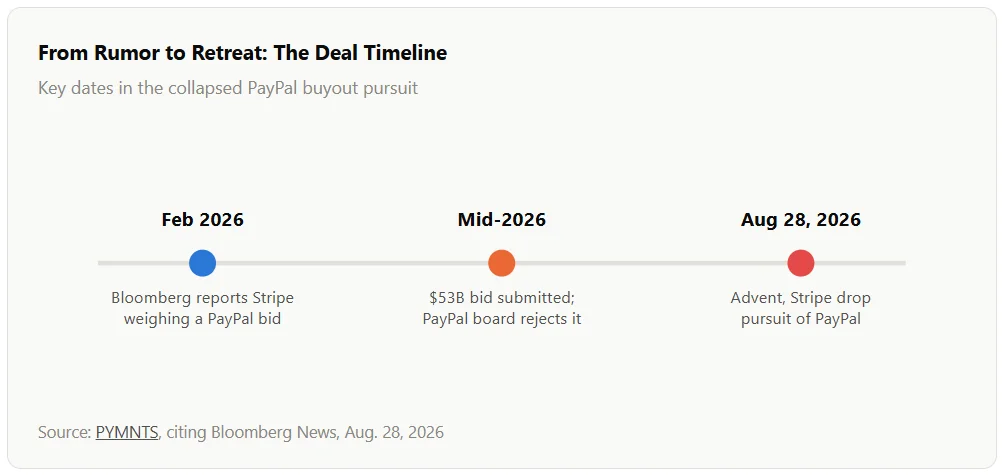Click the Bloomberg reports Stripe description text
Screen dimensions: 1002x475
203,308
